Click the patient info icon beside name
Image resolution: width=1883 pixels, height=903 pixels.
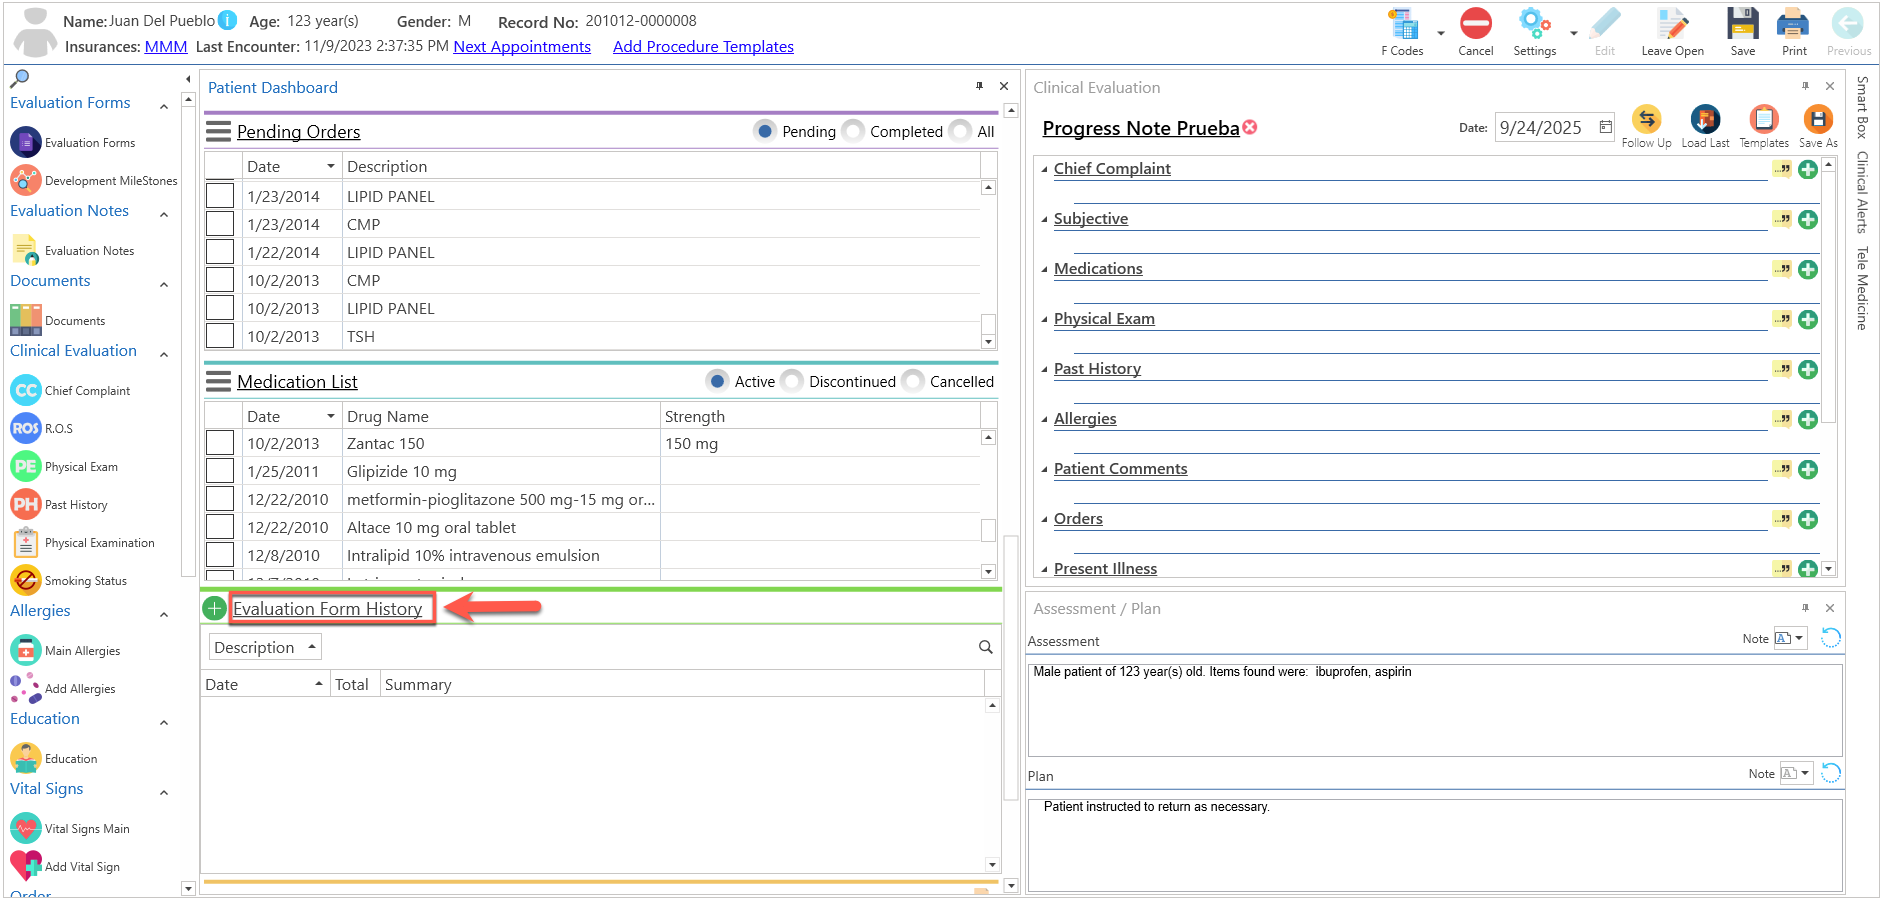pyautogui.click(x=228, y=20)
